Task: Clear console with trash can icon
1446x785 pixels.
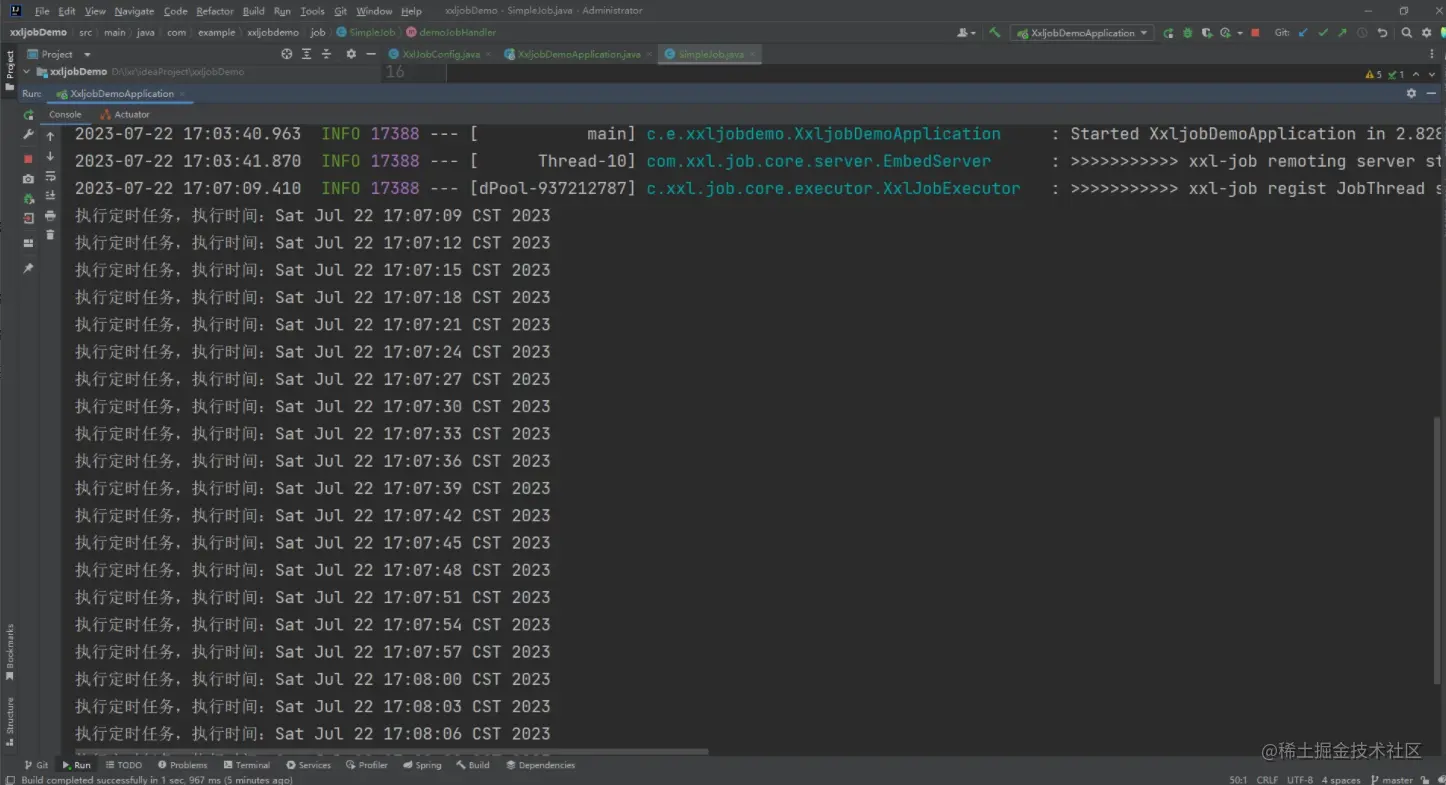Action: 50,235
